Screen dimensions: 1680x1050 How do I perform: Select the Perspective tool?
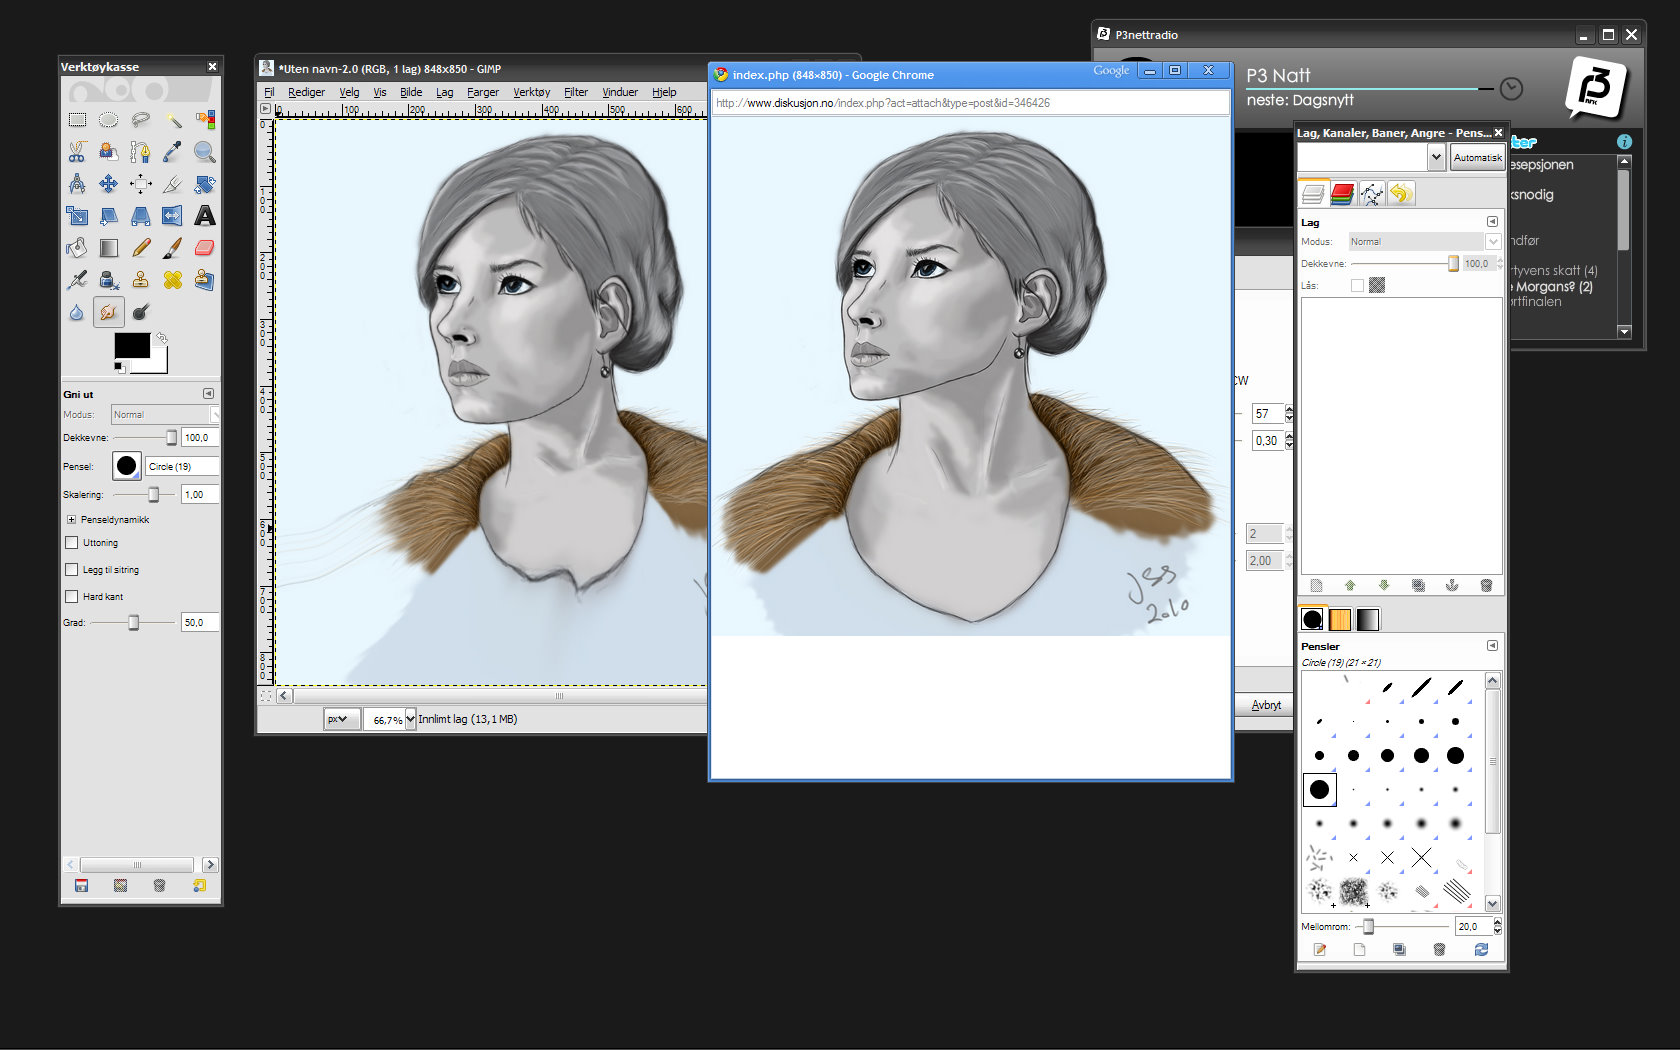click(140, 216)
